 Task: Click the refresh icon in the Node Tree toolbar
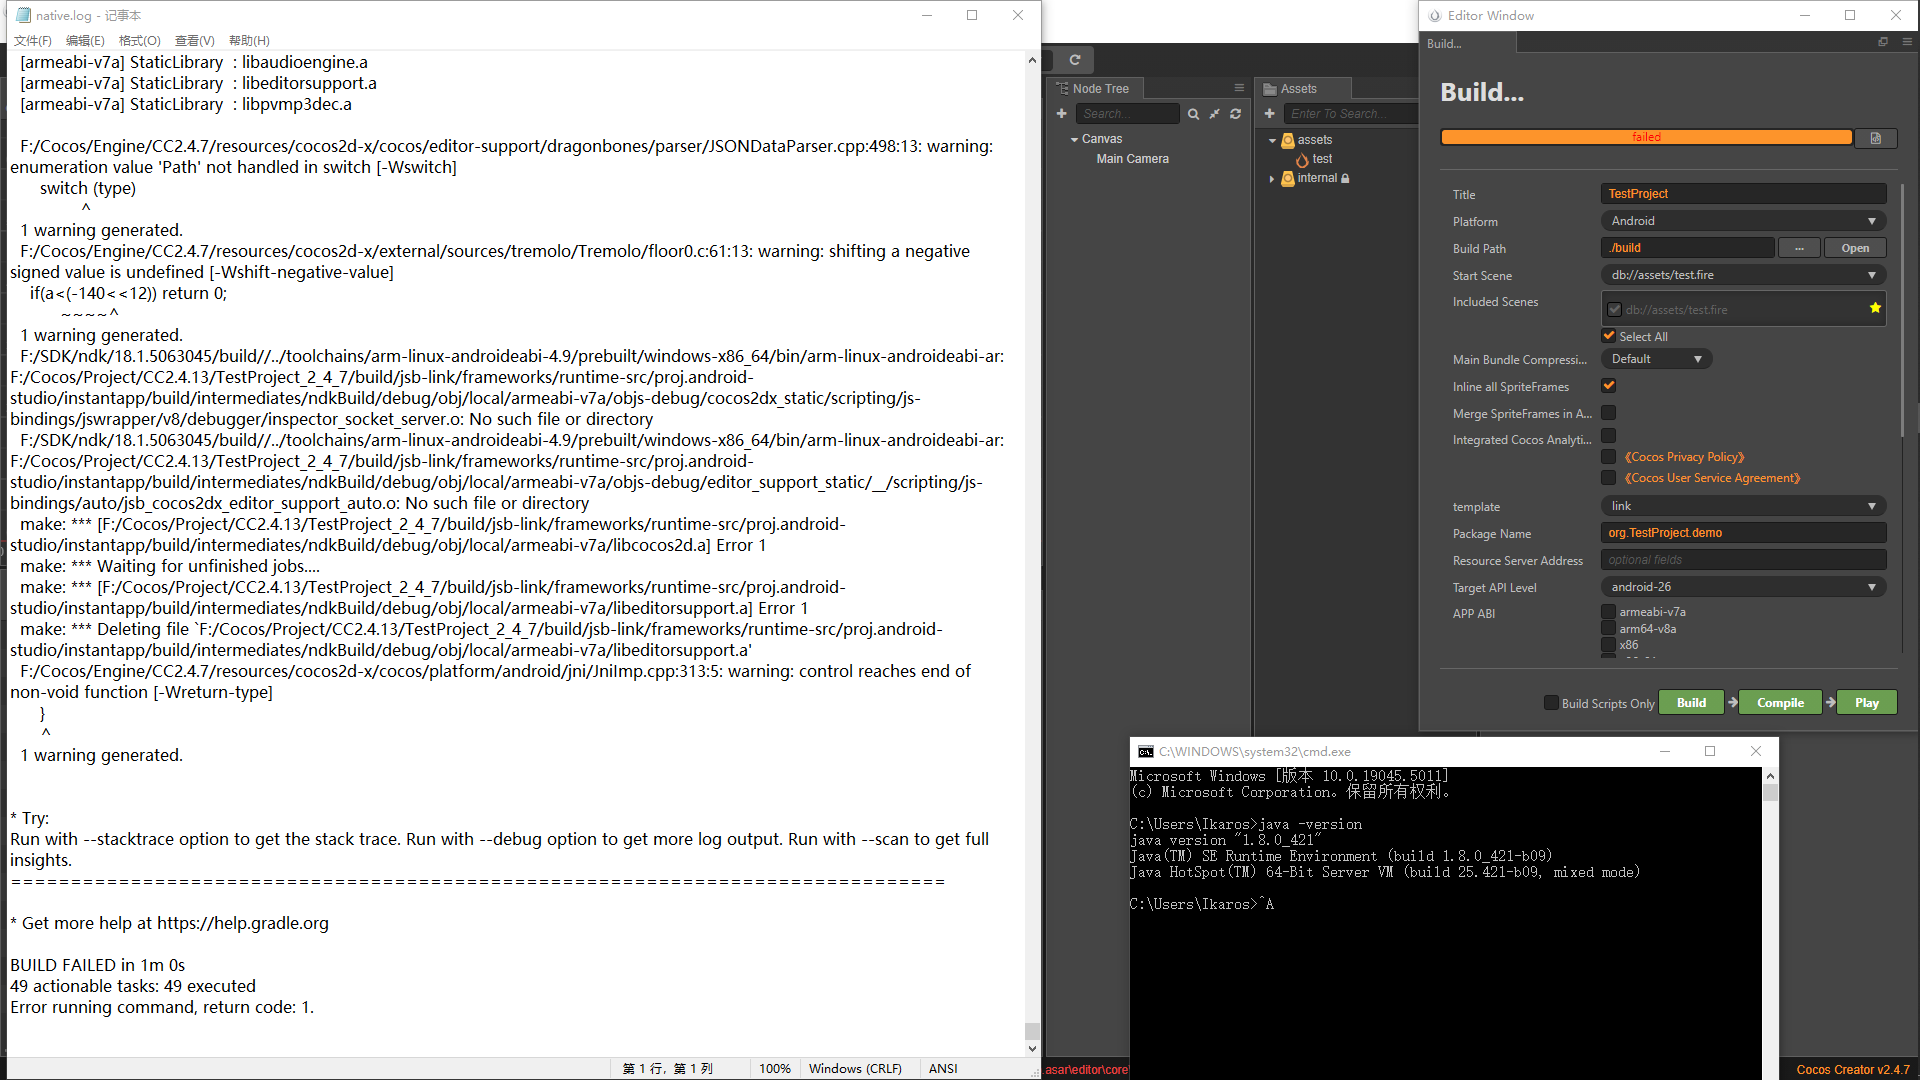click(1236, 114)
